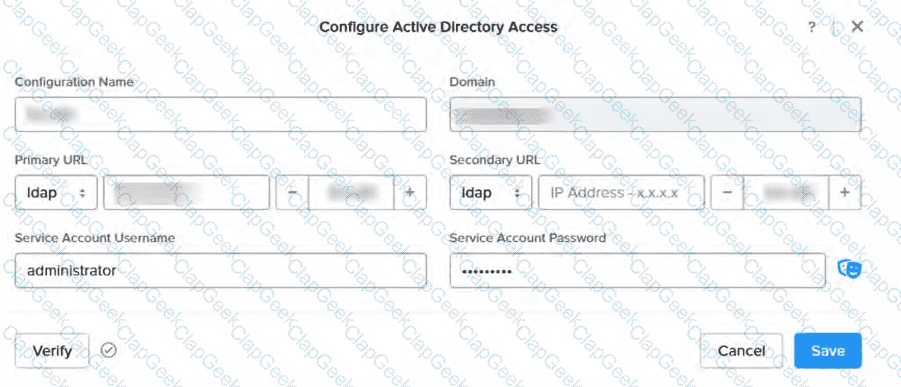Click the Secondary URL IP Address field

pyautogui.click(x=621, y=193)
